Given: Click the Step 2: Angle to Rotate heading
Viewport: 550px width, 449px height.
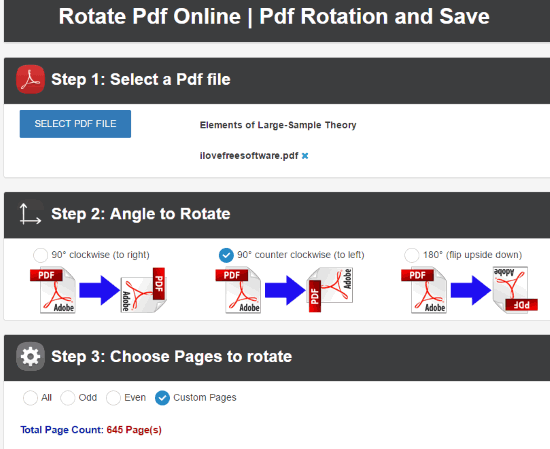Looking at the screenshot, I should click(141, 214).
